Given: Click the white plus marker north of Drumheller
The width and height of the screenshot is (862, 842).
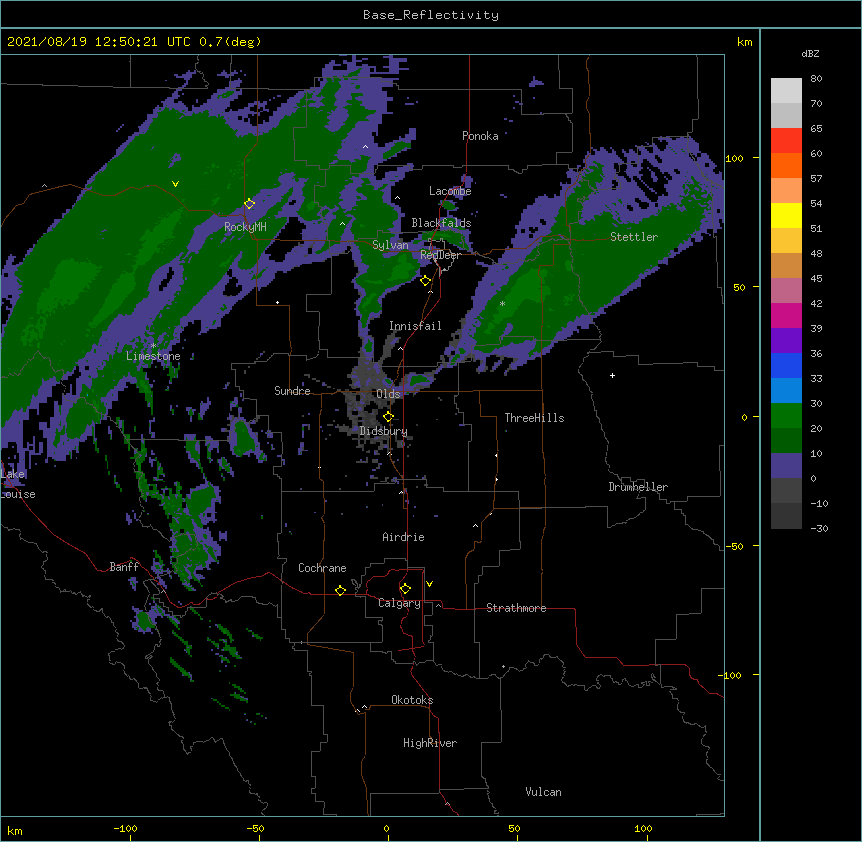Looking at the screenshot, I should click(x=612, y=375).
